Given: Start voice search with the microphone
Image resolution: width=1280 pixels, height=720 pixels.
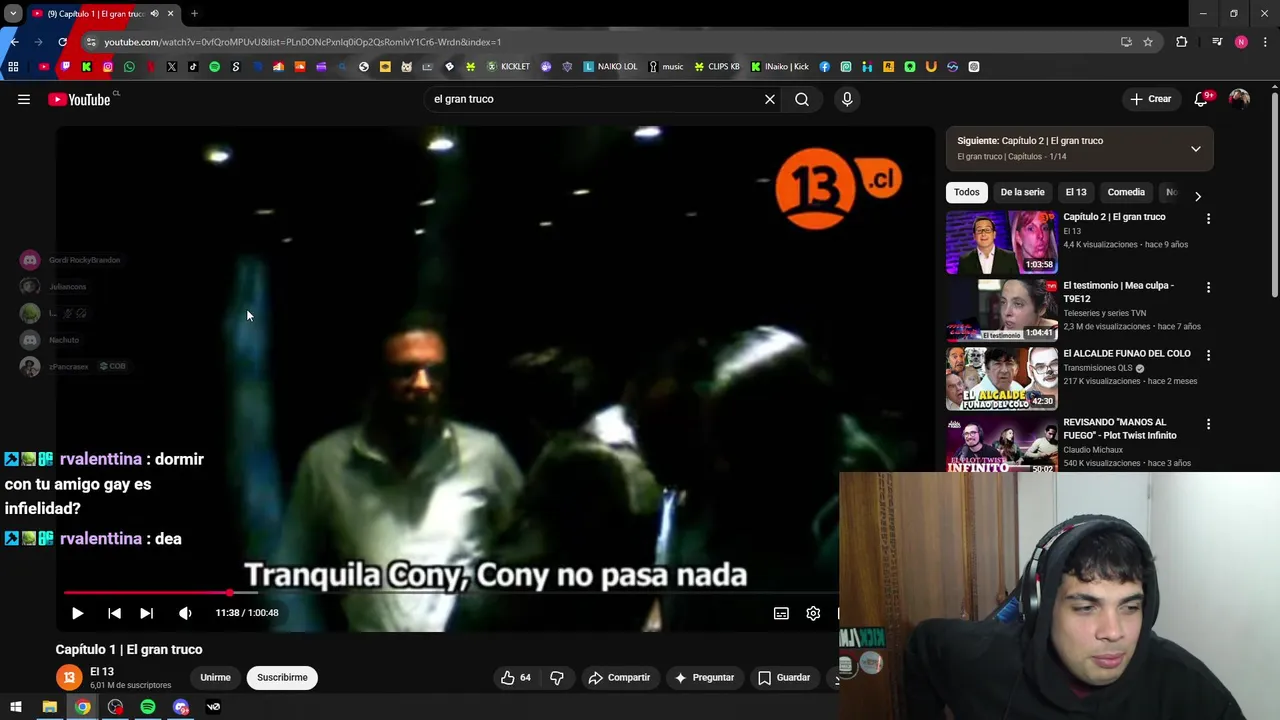Looking at the screenshot, I should [847, 99].
